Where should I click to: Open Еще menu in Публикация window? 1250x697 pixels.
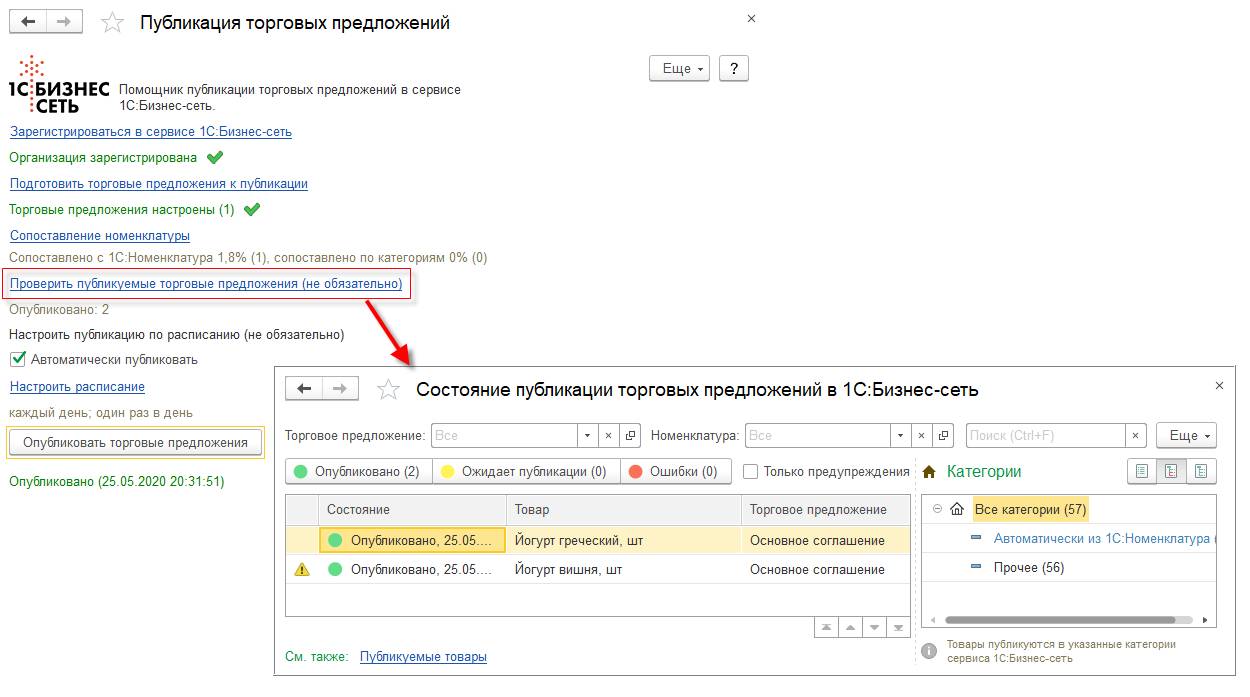680,68
